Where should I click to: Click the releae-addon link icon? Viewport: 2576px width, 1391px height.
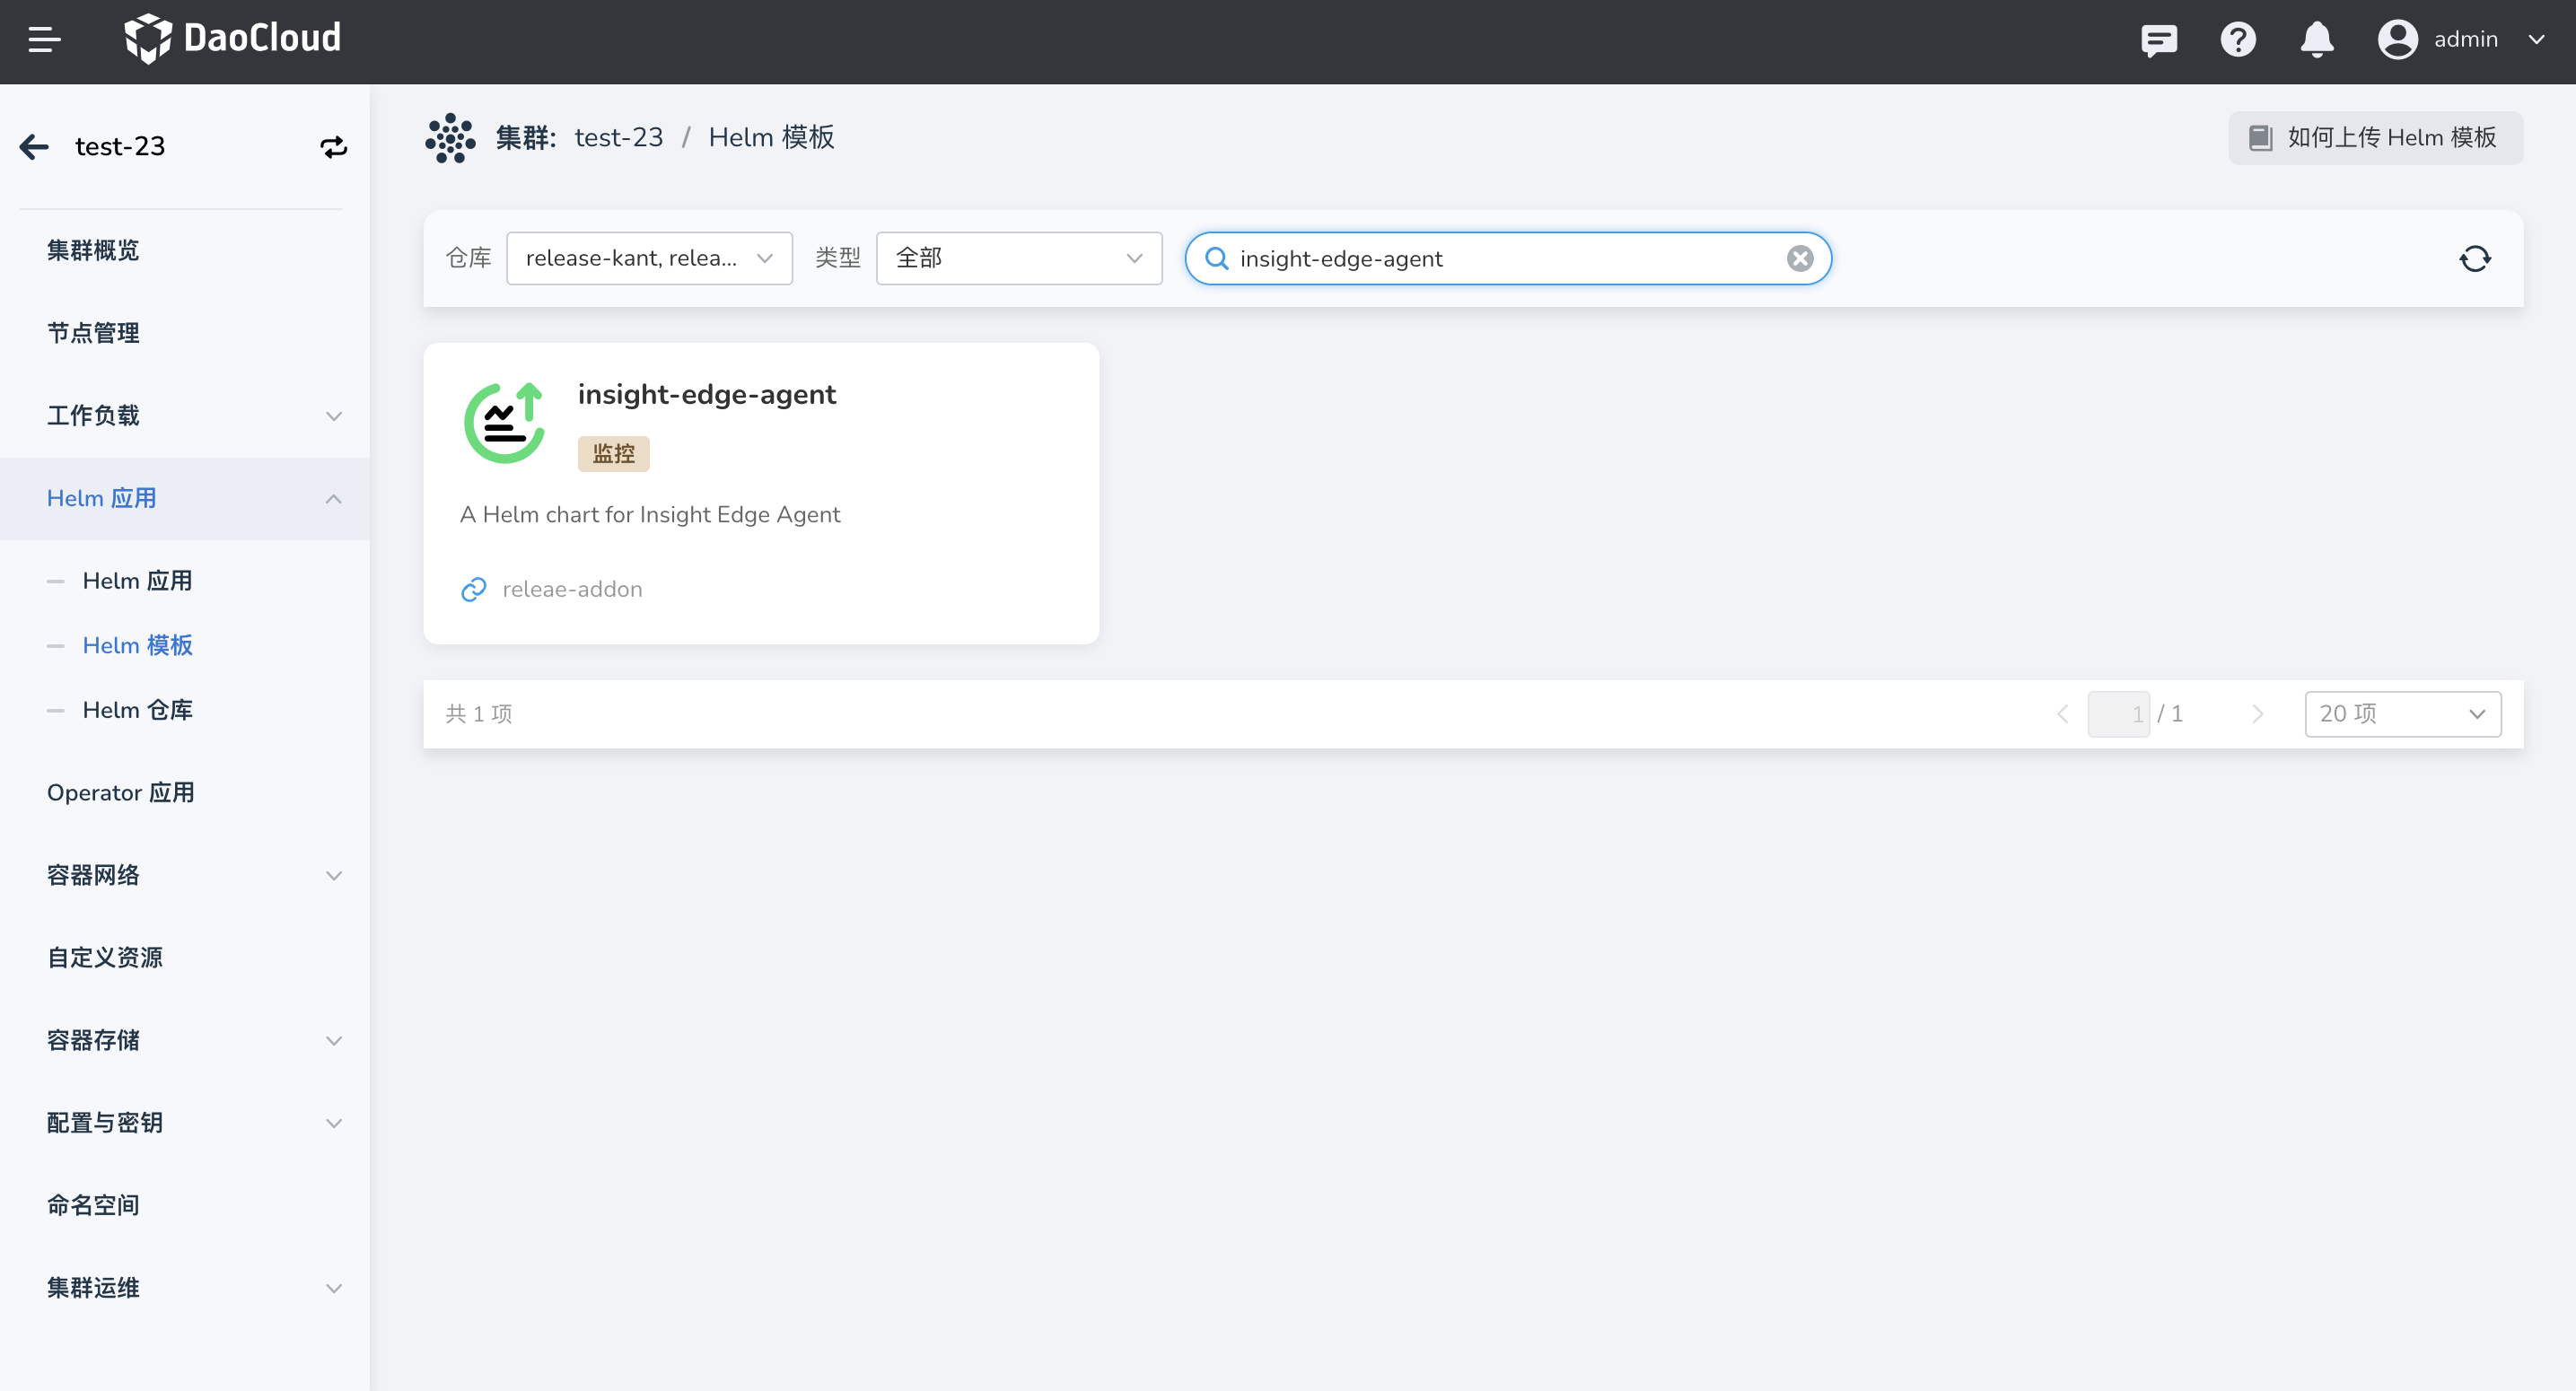(x=473, y=590)
